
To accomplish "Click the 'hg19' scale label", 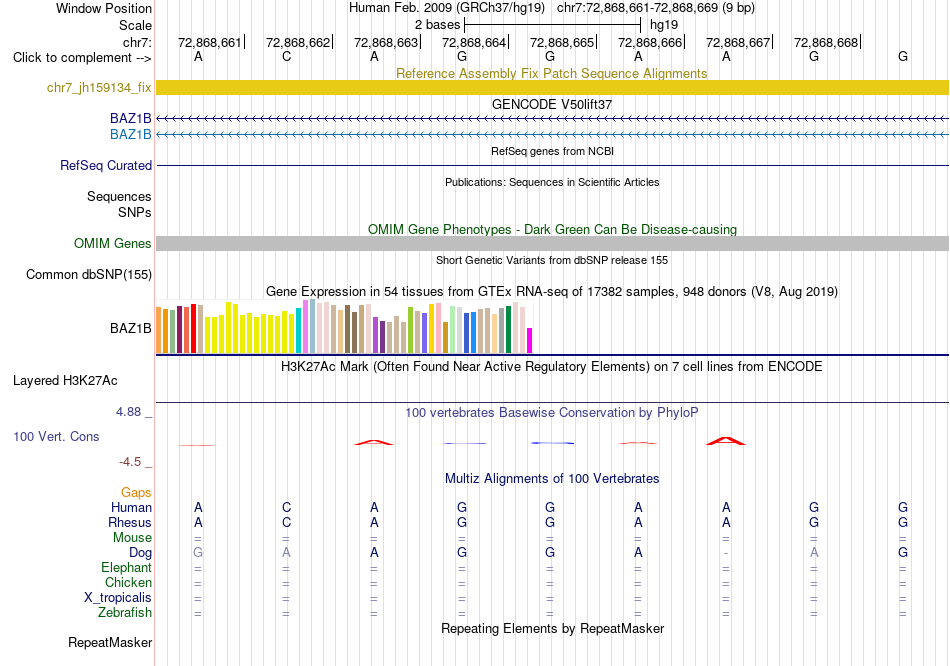I will [x=664, y=25].
